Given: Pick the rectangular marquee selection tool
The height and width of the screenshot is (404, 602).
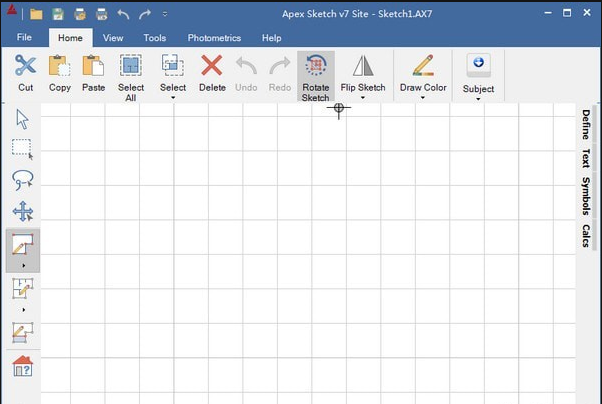Looking at the screenshot, I should pyautogui.click(x=22, y=149).
